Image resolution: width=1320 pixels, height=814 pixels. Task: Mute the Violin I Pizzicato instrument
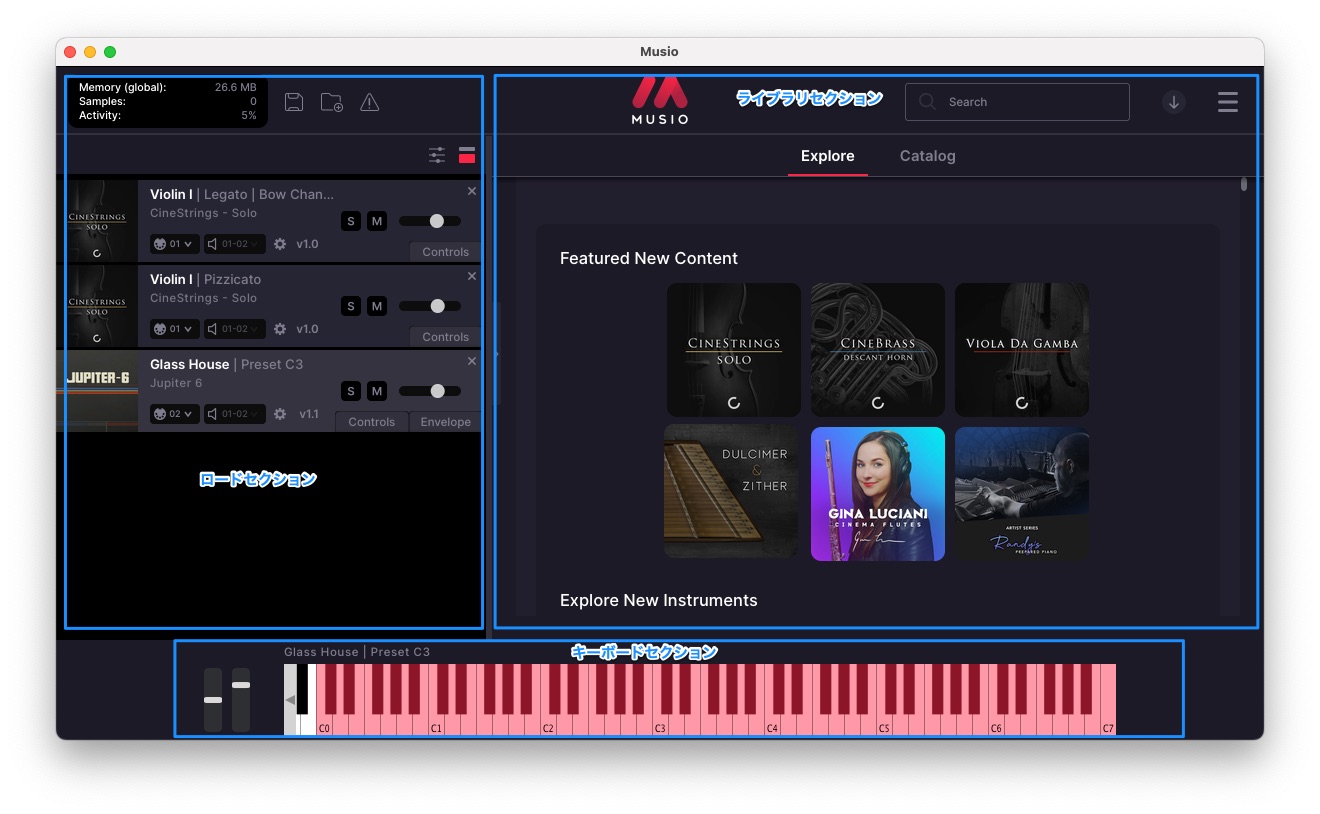coord(377,306)
